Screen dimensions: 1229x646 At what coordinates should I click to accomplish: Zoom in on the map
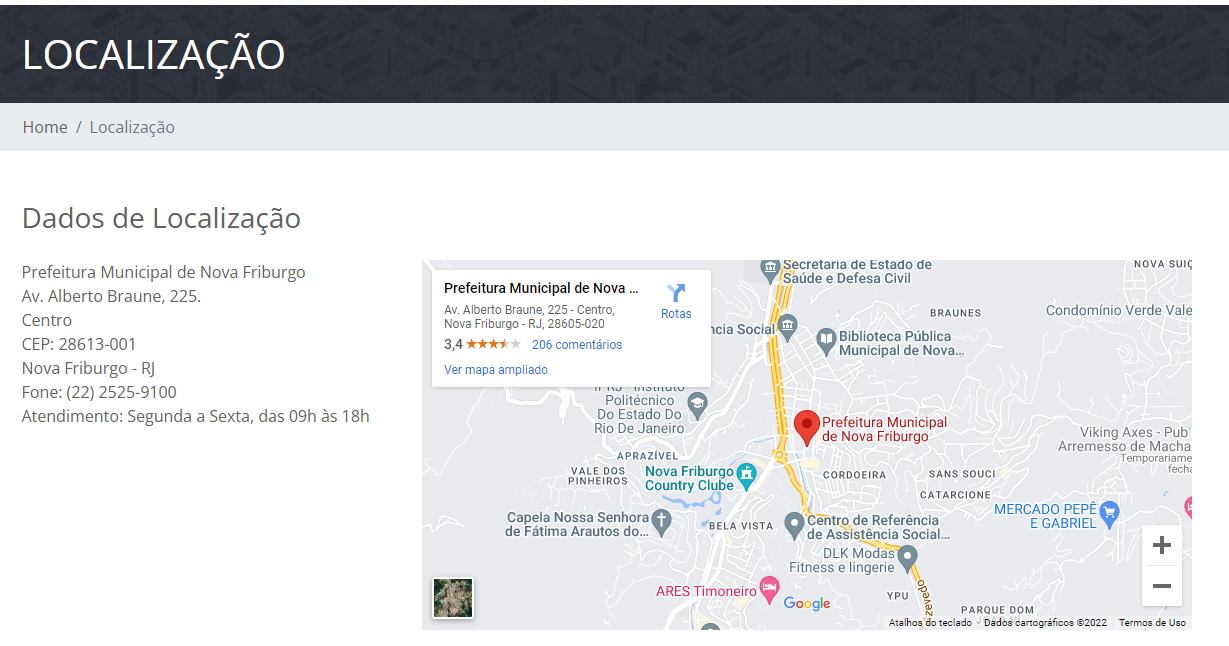pyautogui.click(x=1161, y=545)
